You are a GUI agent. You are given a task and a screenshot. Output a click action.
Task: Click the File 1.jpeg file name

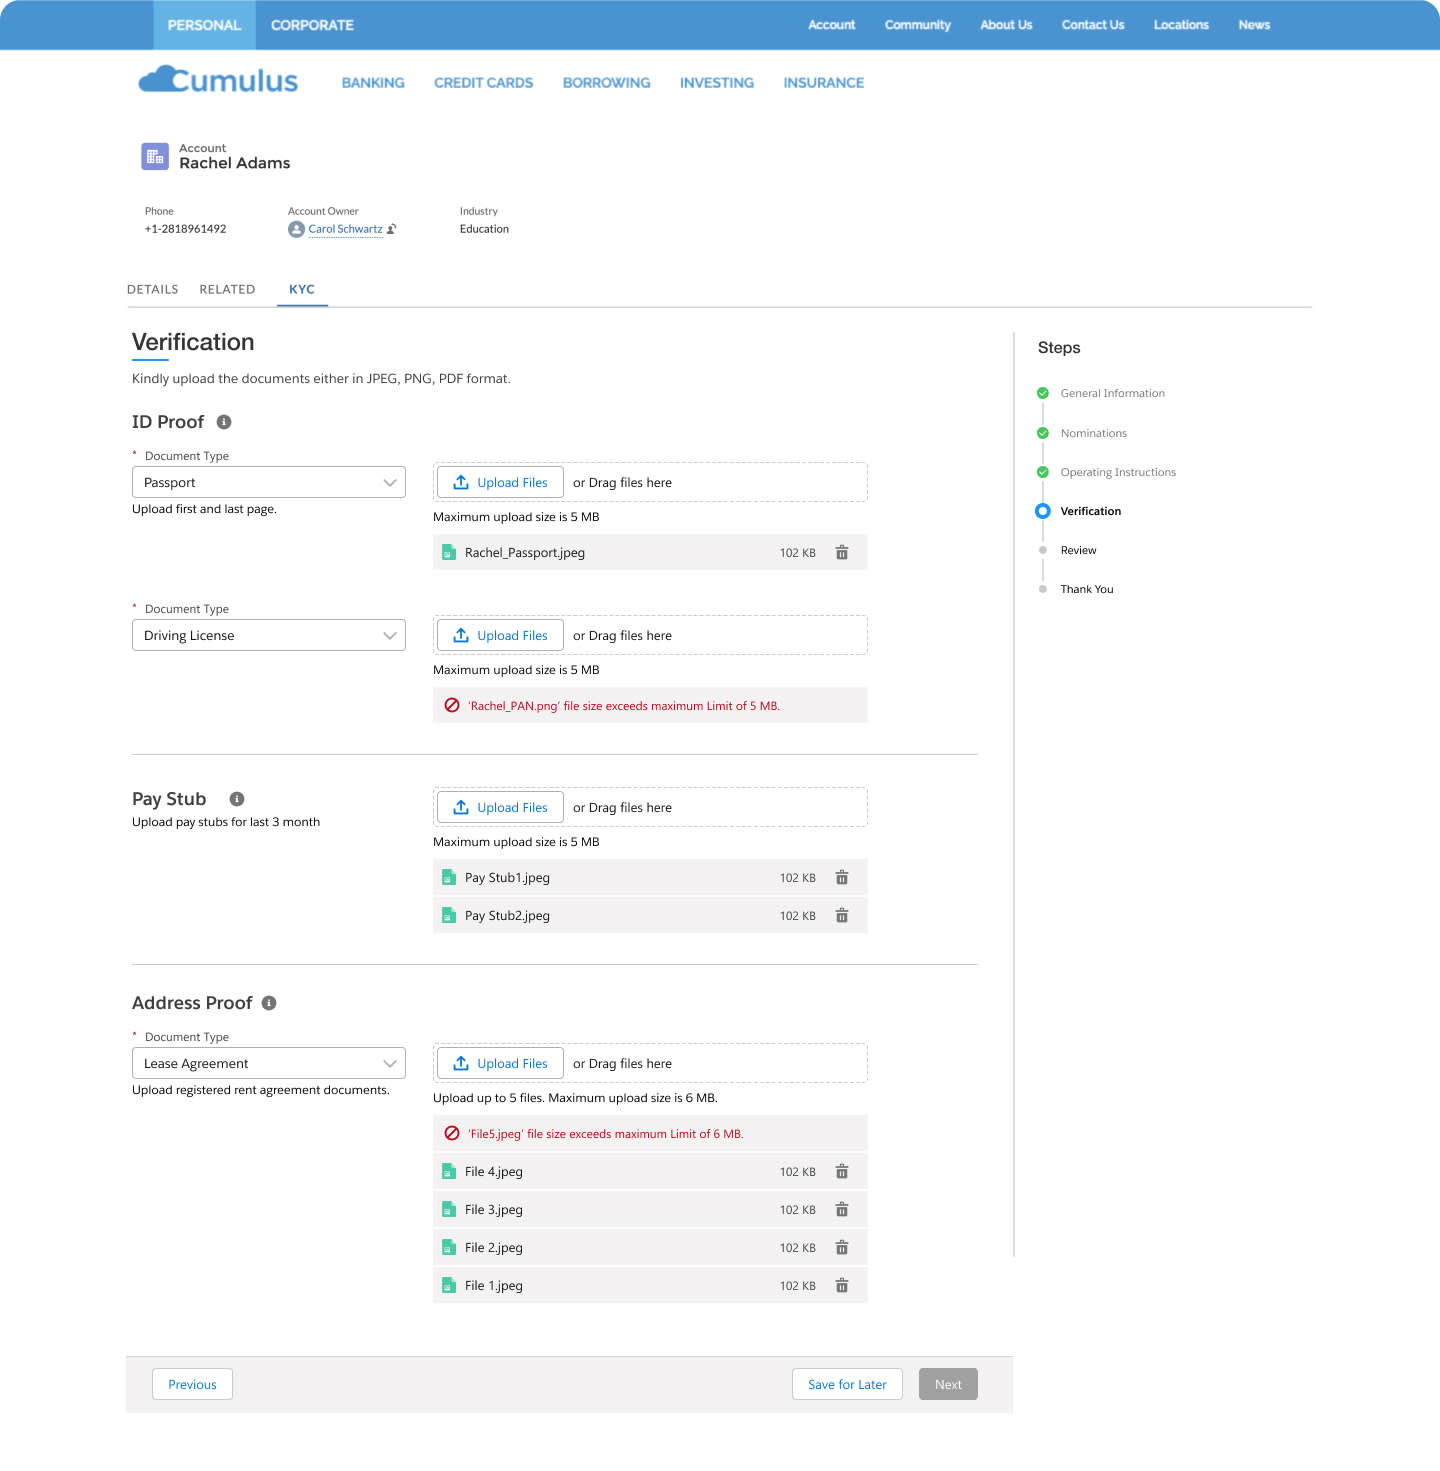(x=494, y=1285)
